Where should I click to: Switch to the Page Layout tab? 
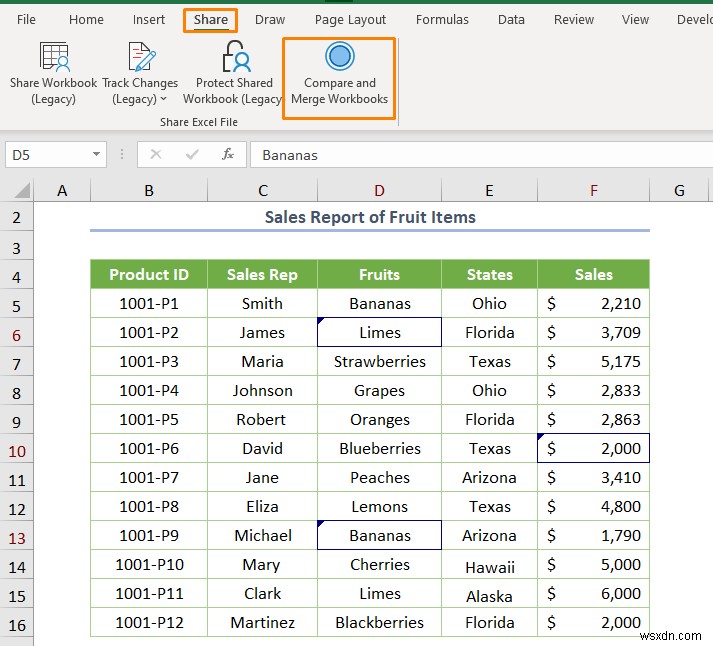coord(350,19)
